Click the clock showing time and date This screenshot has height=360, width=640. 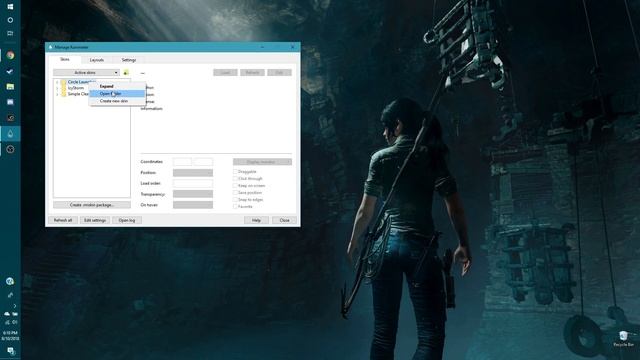tap(10, 336)
